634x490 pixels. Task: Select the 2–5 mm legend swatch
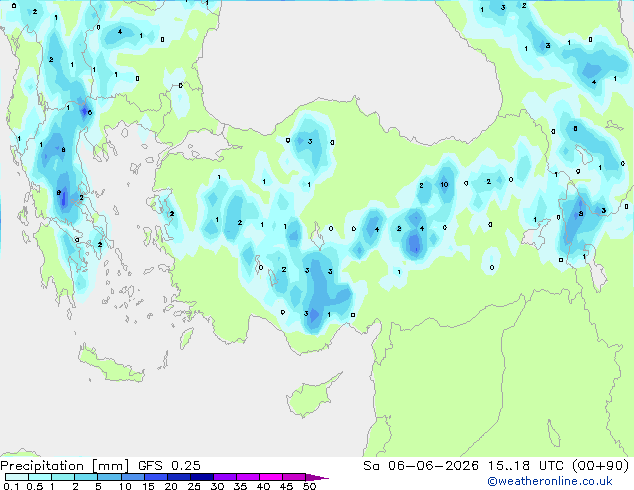86,477
